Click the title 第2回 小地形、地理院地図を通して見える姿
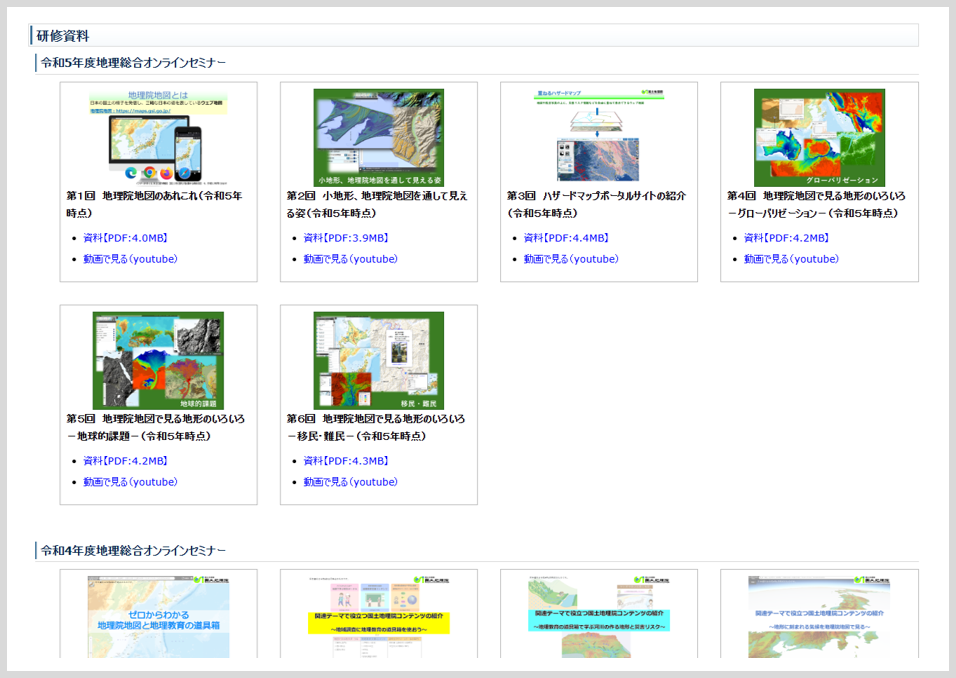 tap(377, 204)
